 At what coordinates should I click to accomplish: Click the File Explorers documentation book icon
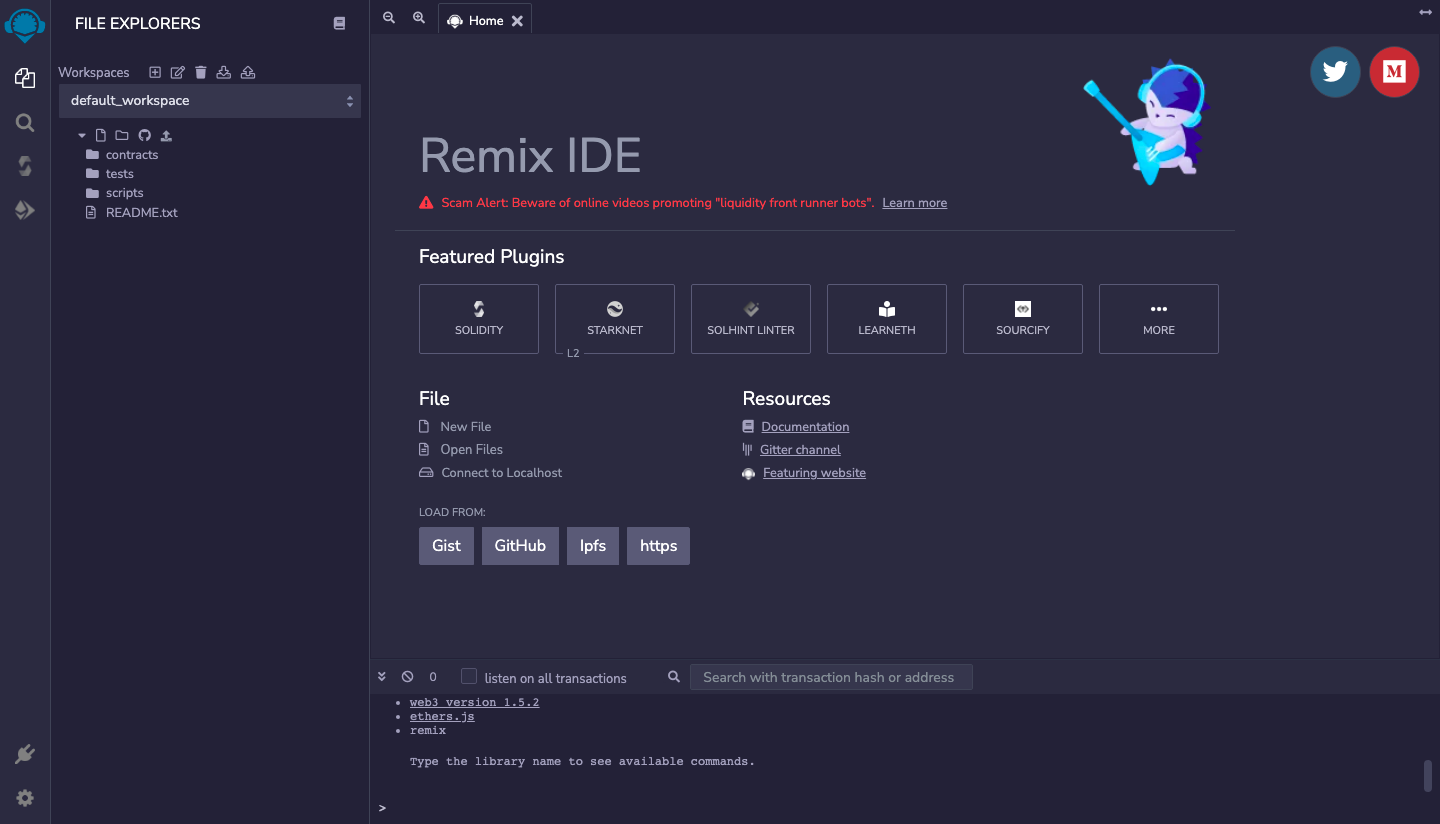[339, 23]
